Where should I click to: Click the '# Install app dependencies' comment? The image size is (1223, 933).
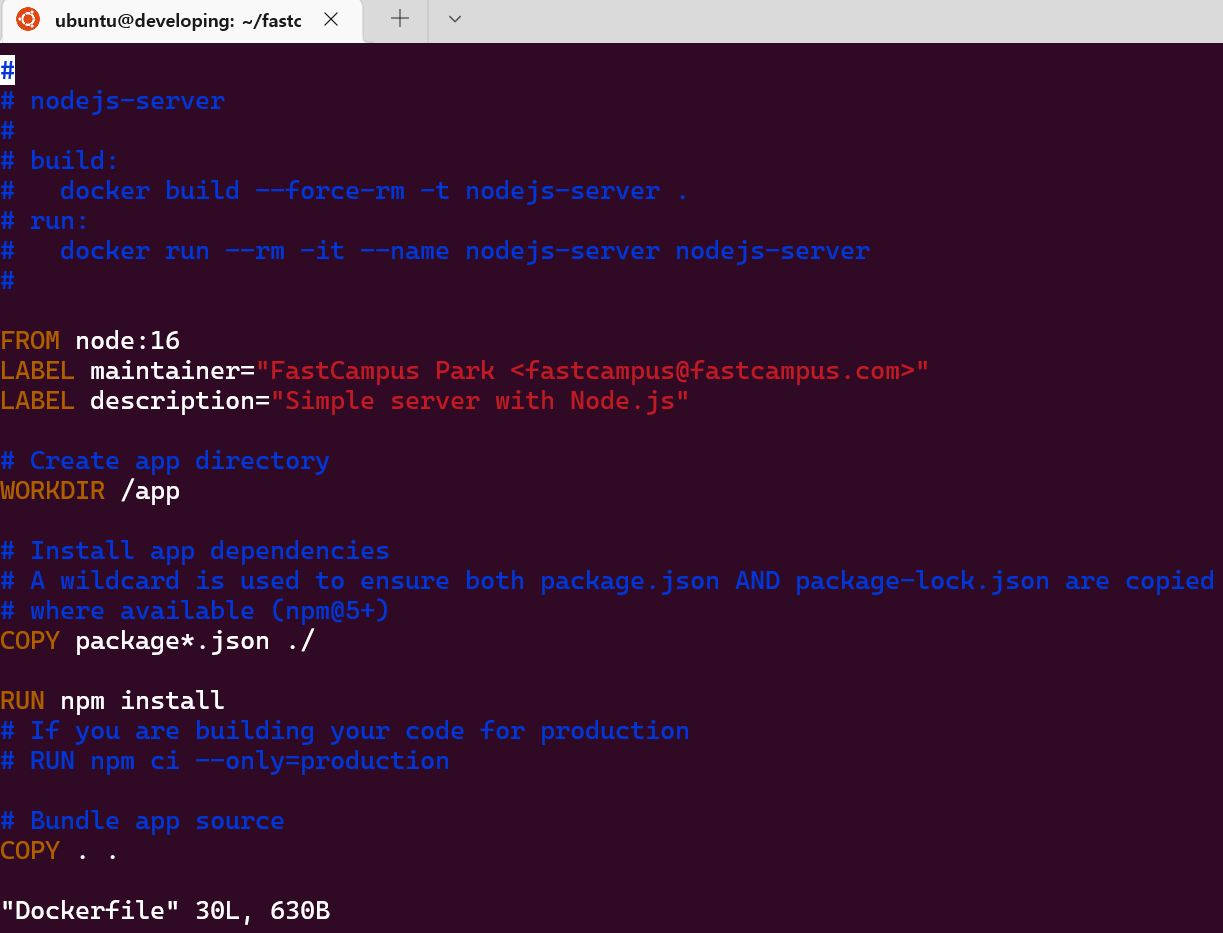[x=195, y=551]
